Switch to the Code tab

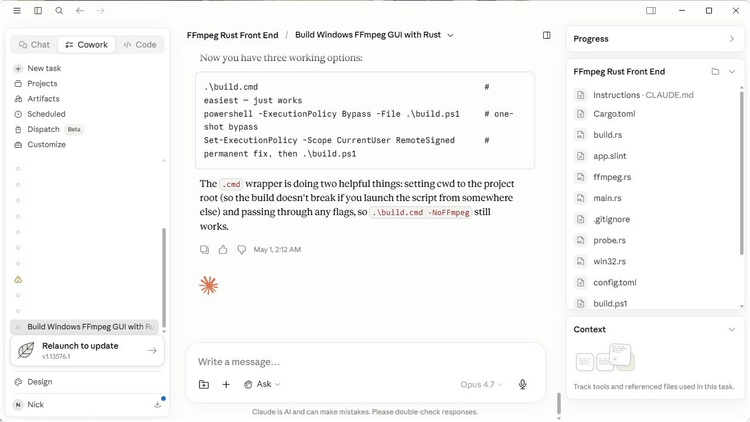140,44
